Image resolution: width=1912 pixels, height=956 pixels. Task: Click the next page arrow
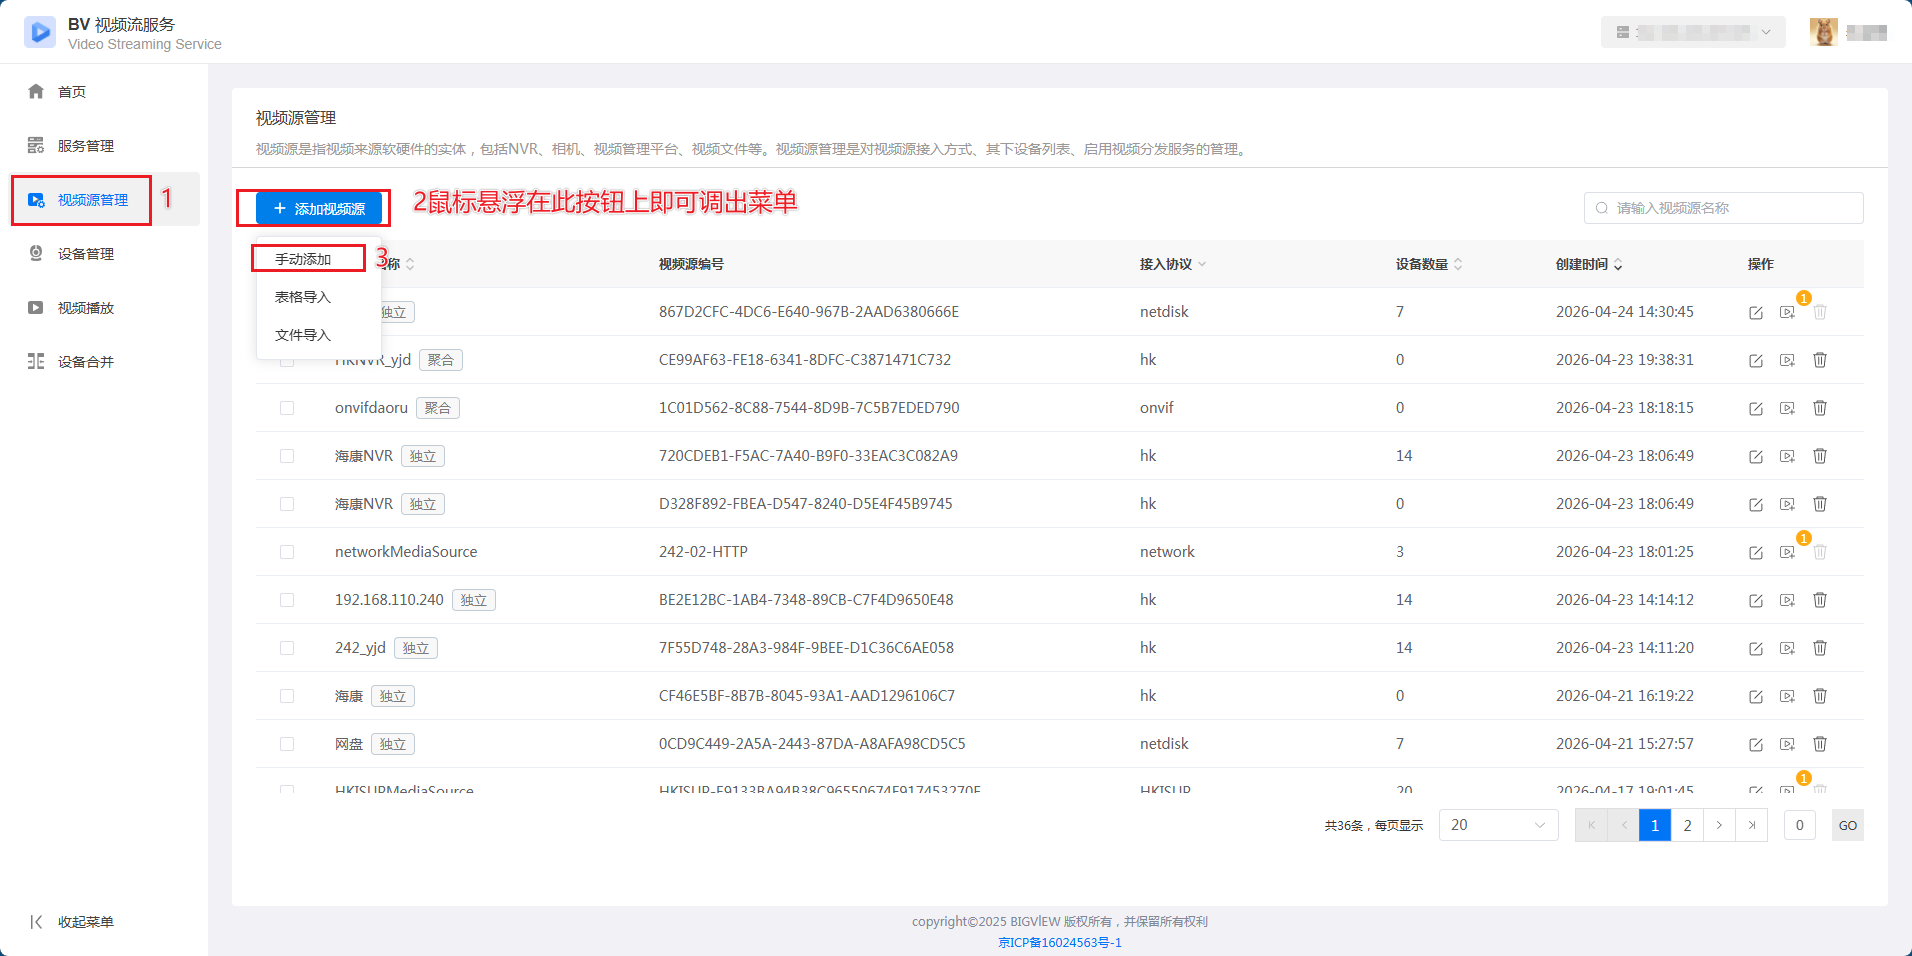1719,825
